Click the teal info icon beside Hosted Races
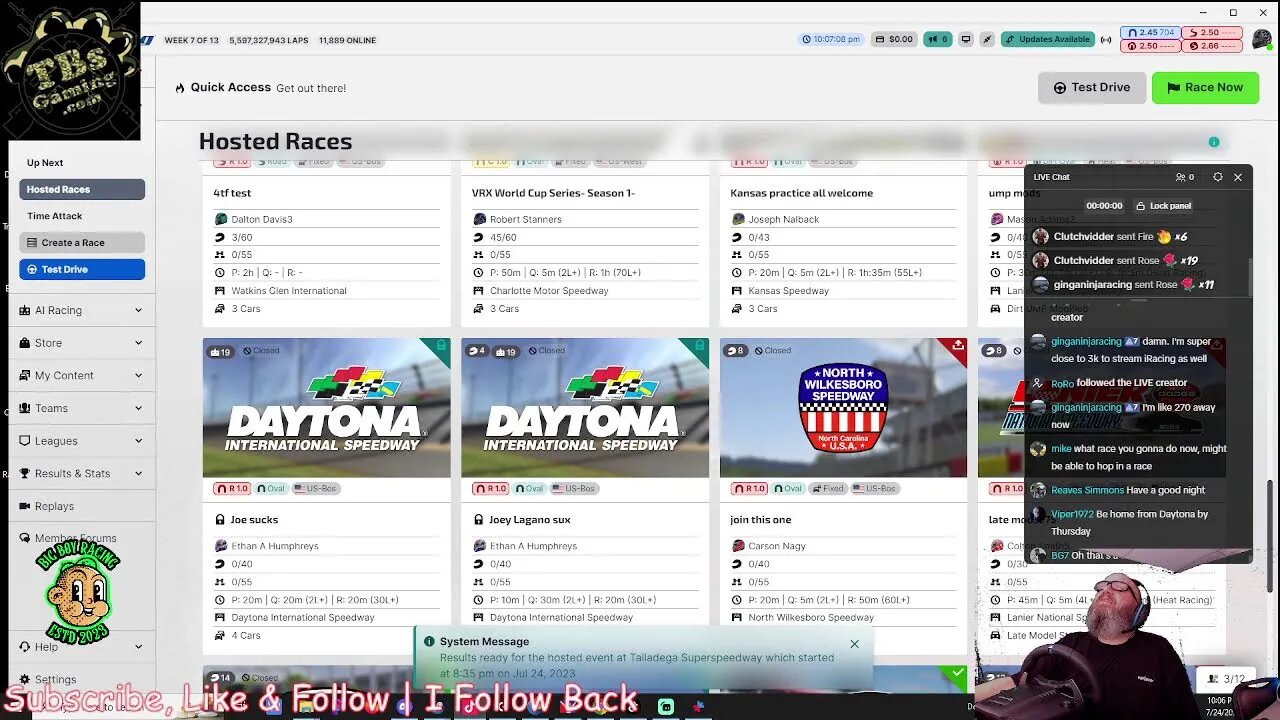The width and height of the screenshot is (1280, 720). (x=1214, y=142)
